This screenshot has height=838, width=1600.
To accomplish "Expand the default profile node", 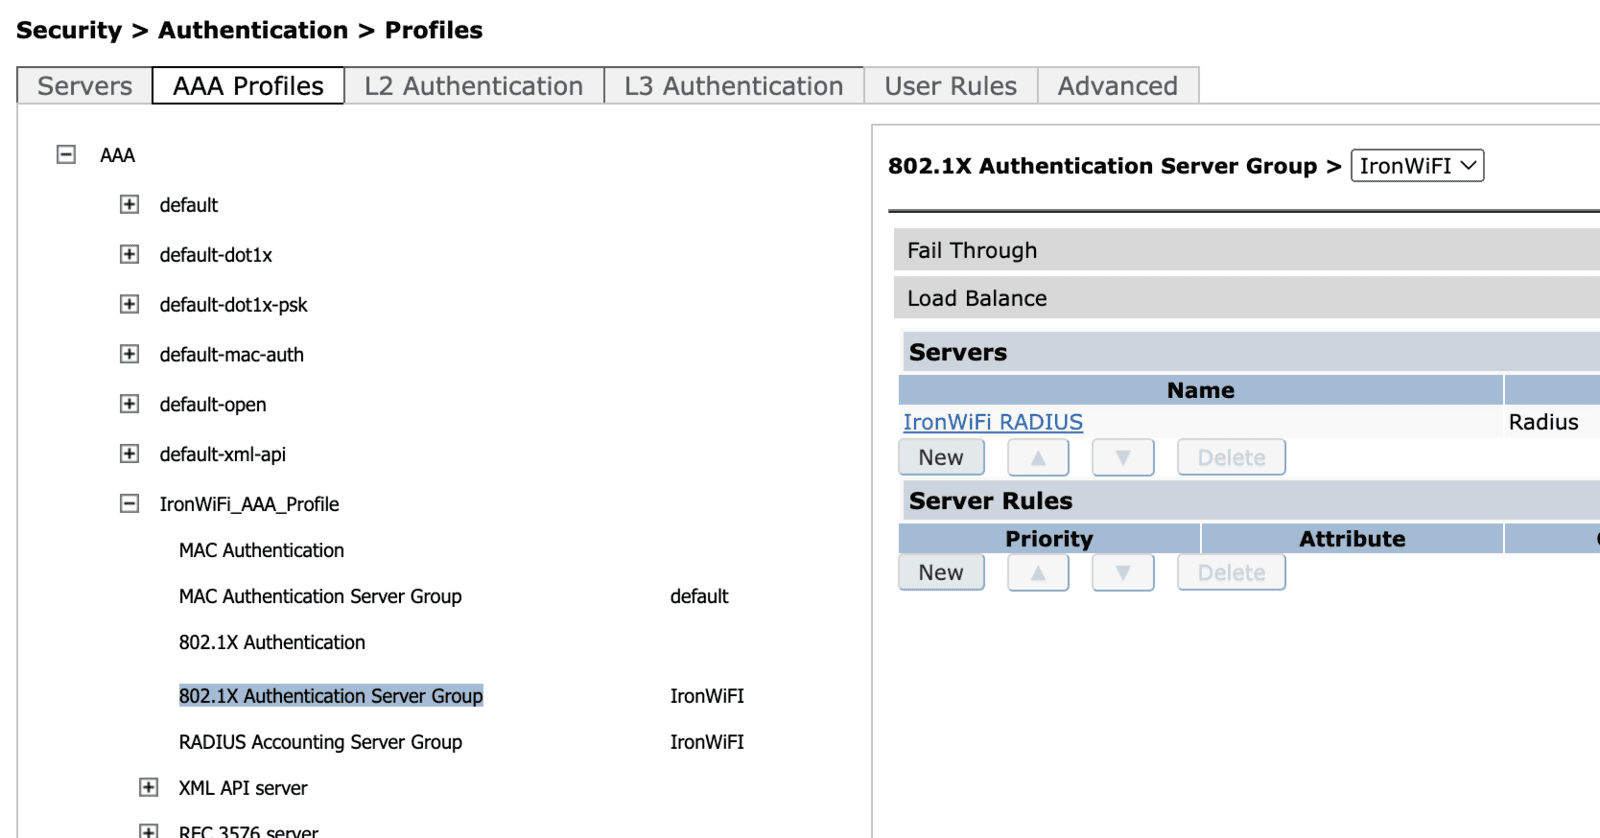I will tap(129, 205).
